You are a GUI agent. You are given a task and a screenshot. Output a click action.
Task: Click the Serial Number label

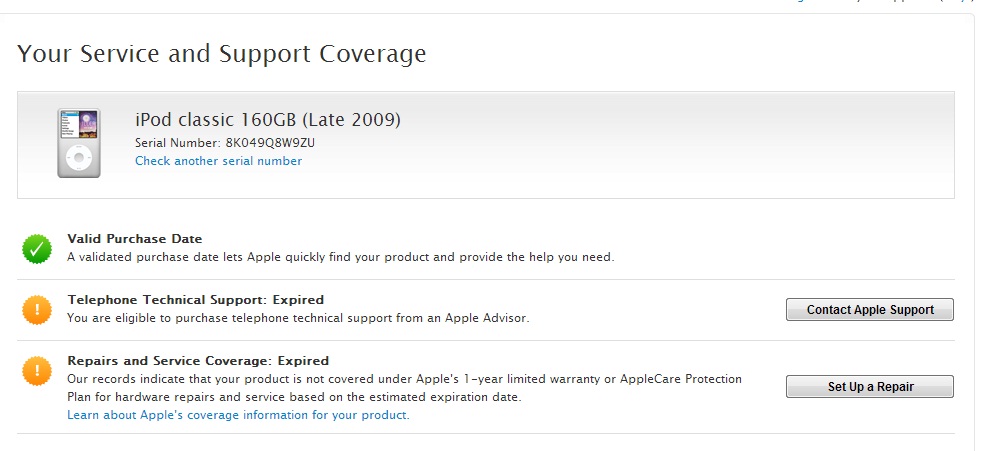click(178, 142)
